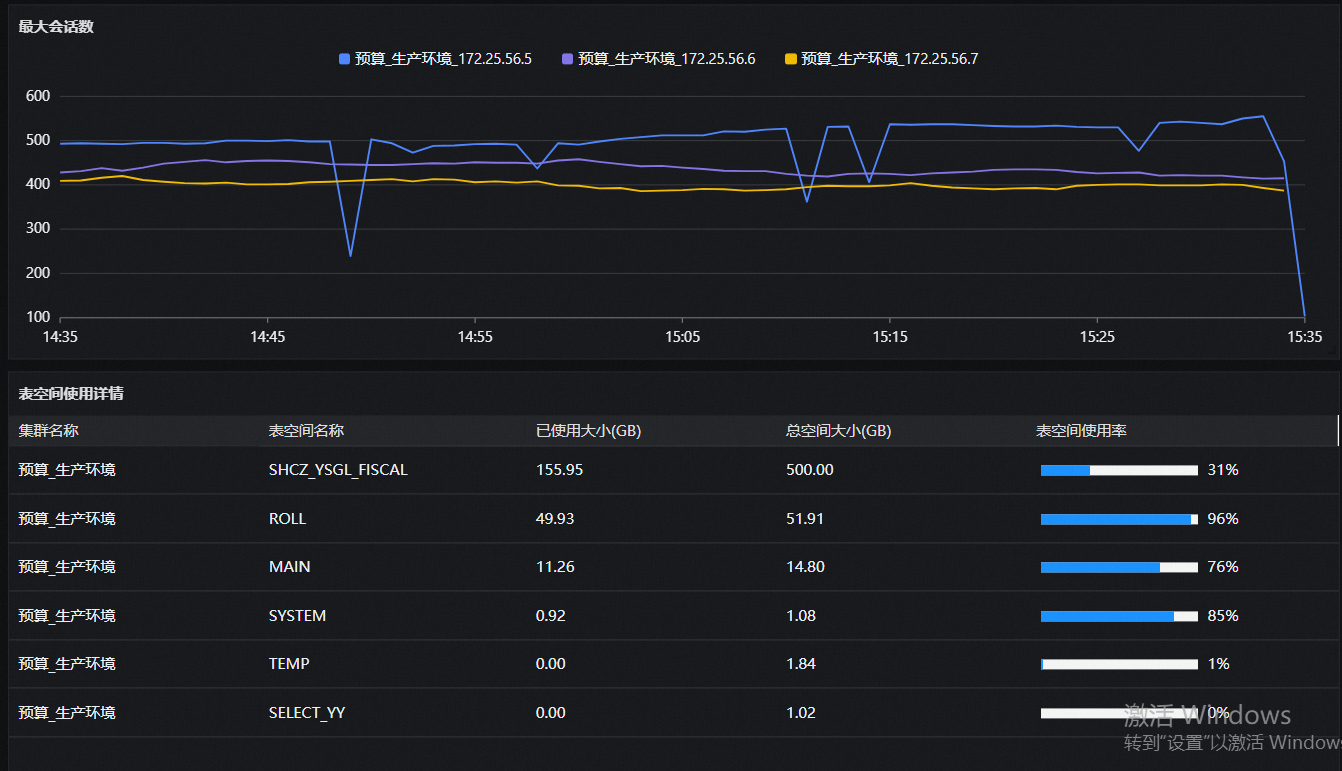The image size is (1342, 771).
Task: Click the 15:05 x-axis time label
Action: [x=683, y=337]
